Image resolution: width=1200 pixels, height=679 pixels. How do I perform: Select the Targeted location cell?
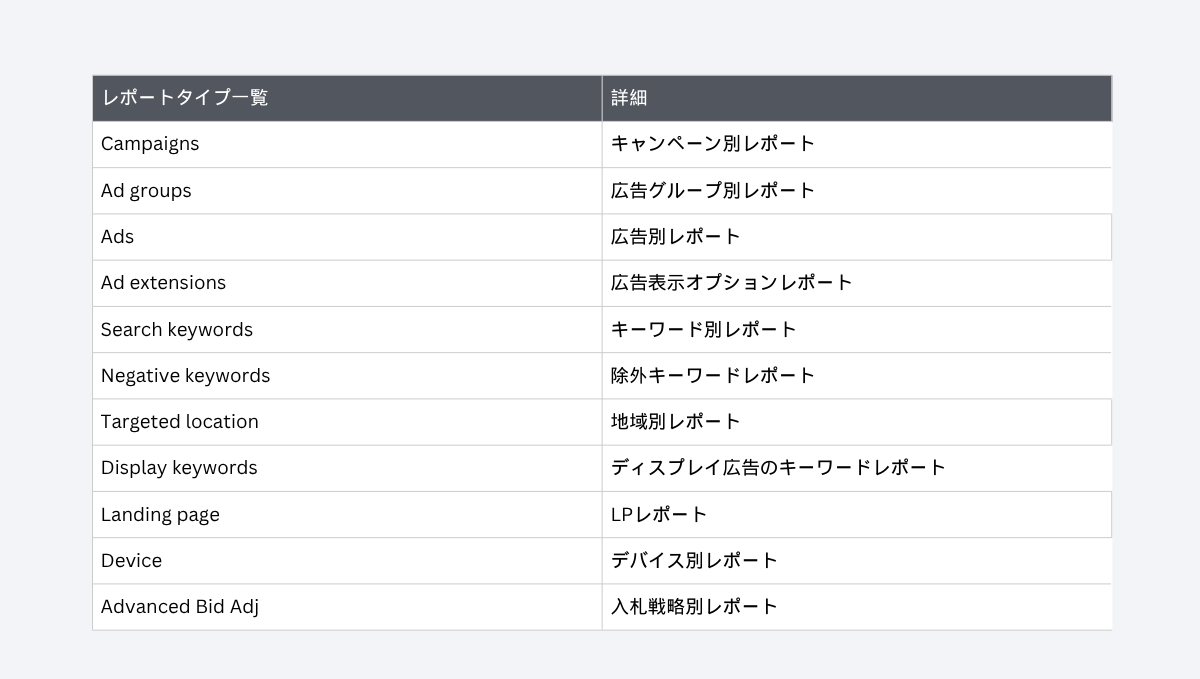tap(347, 422)
